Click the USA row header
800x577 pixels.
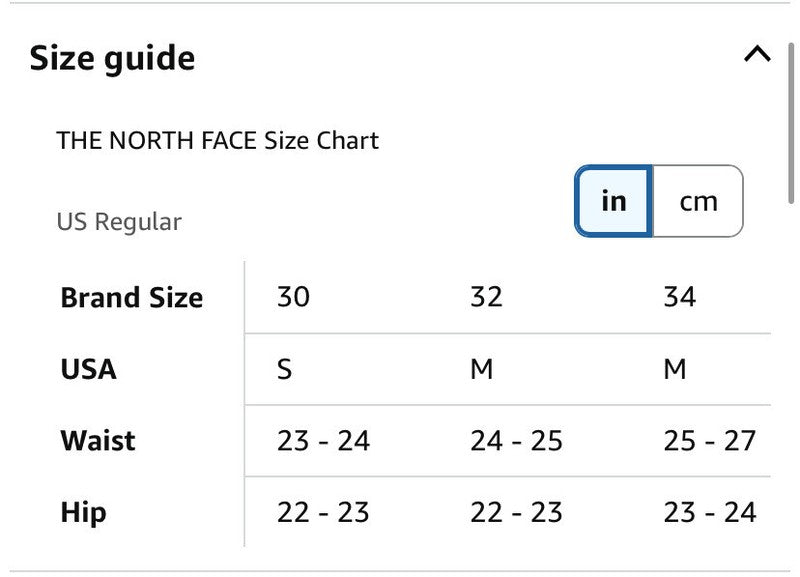click(x=88, y=369)
